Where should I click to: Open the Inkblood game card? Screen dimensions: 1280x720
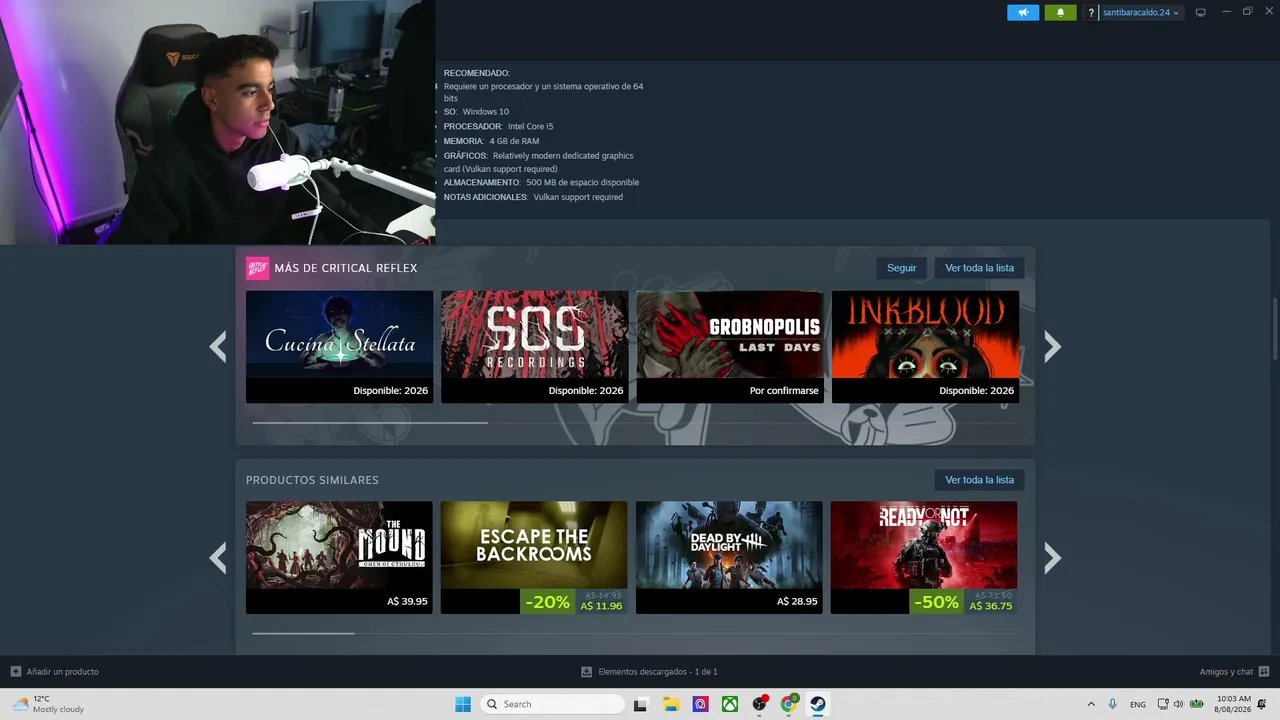pos(925,347)
